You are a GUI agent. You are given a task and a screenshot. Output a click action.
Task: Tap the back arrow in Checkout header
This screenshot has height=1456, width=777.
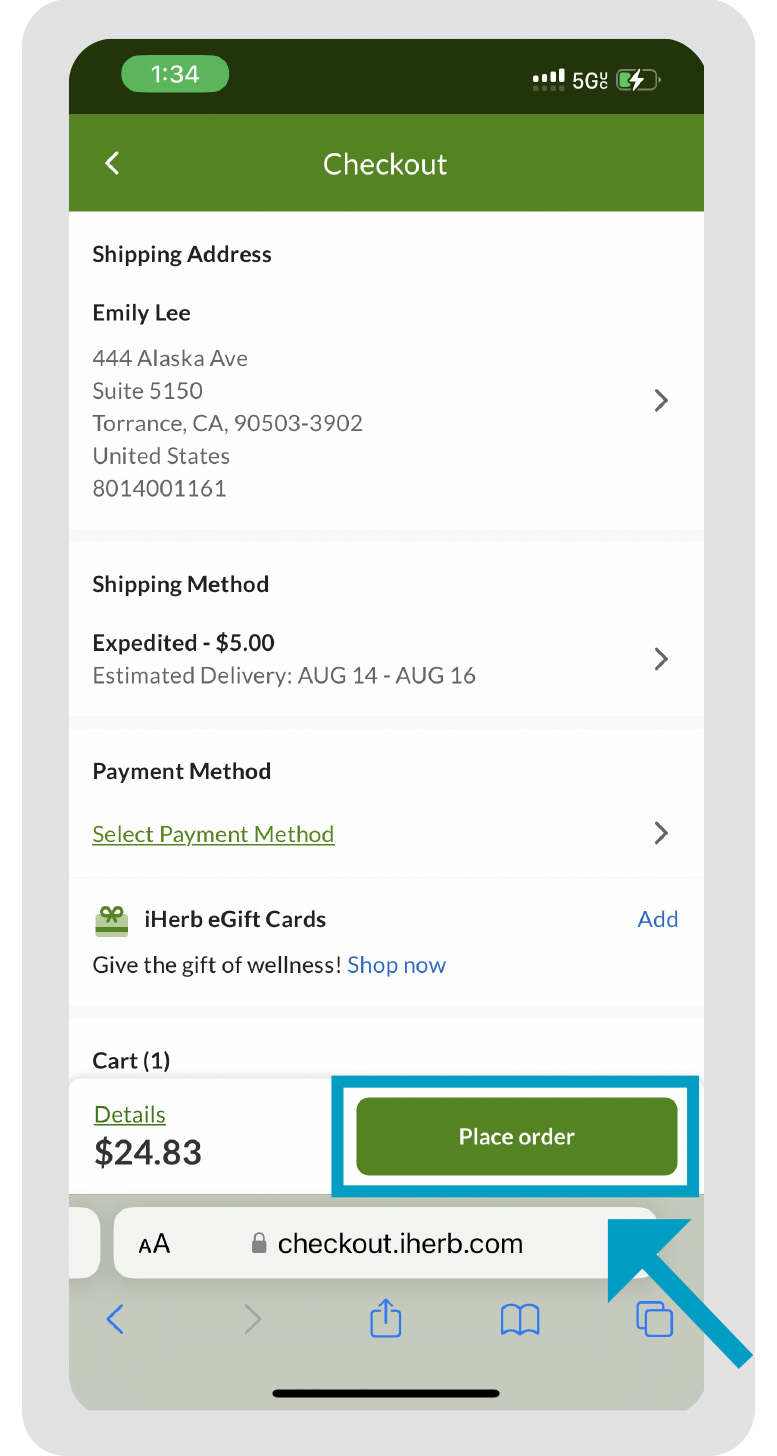click(x=112, y=164)
